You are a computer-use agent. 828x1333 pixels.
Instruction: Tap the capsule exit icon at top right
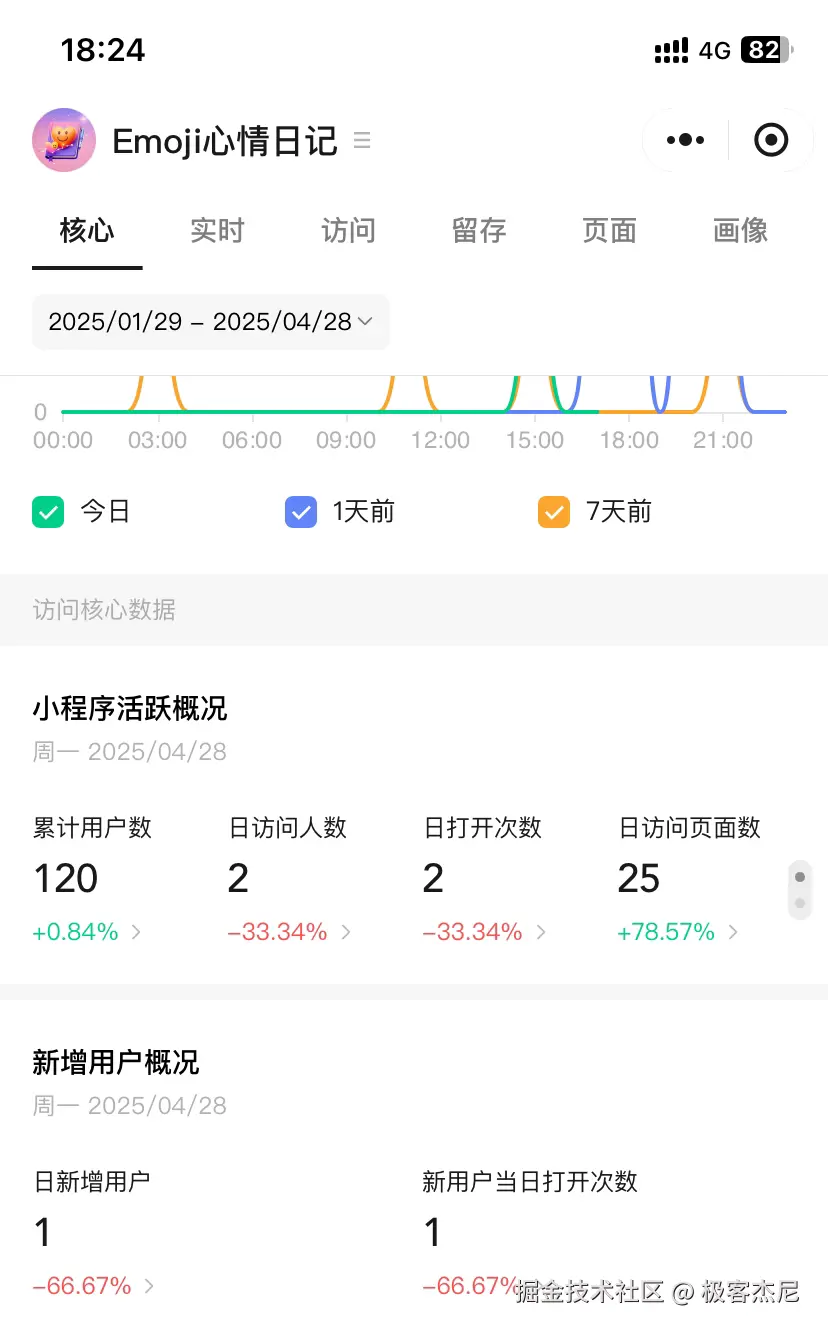pyautogui.click(x=770, y=139)
